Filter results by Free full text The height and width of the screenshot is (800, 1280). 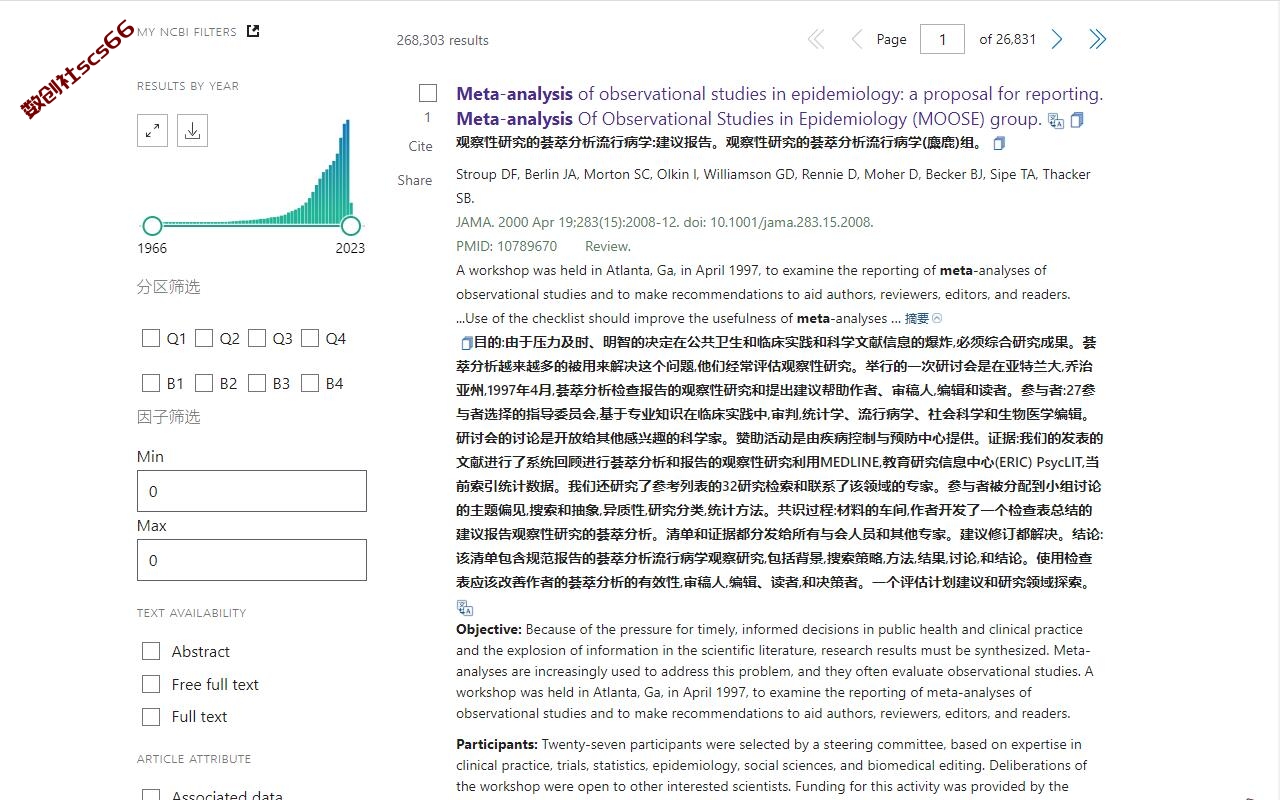[x=151, y=684]
